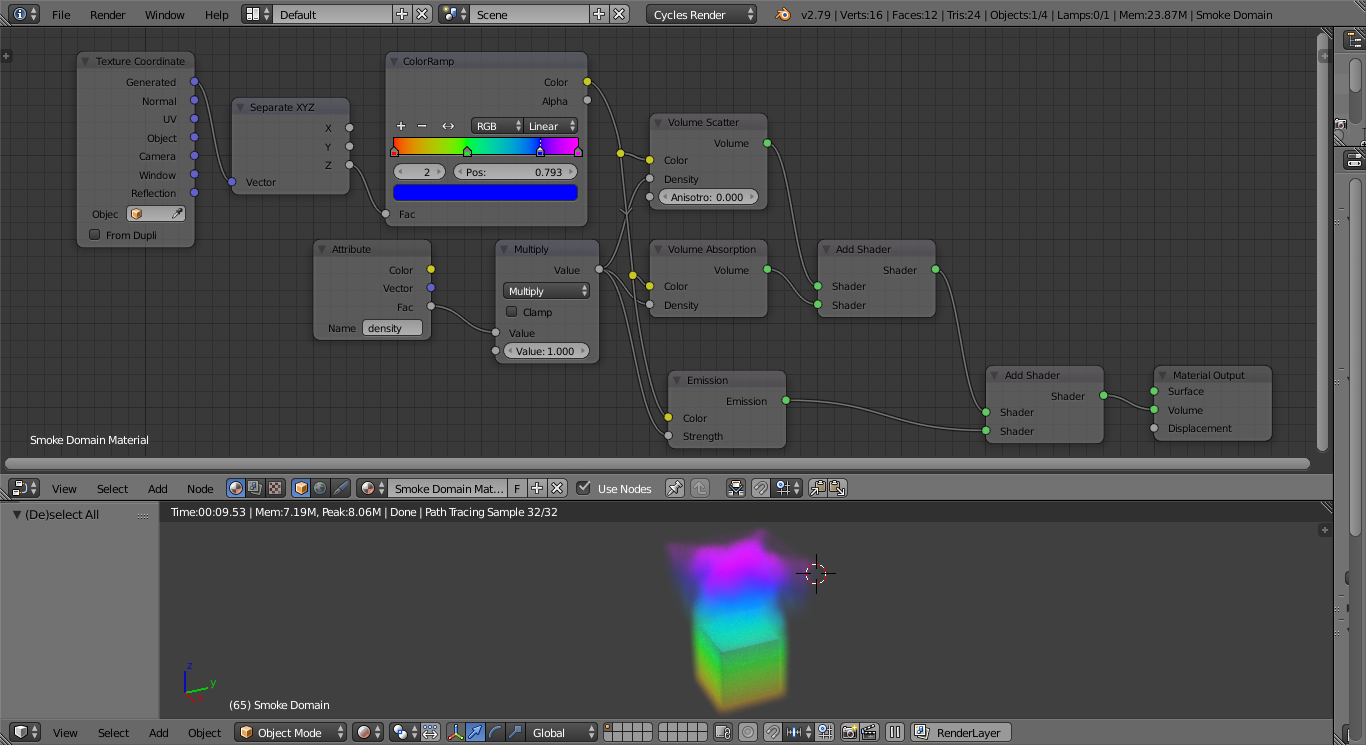The image size is (1366, 745).
Task: Remove active color stop in ColorRamp
Action: point(422,126)
